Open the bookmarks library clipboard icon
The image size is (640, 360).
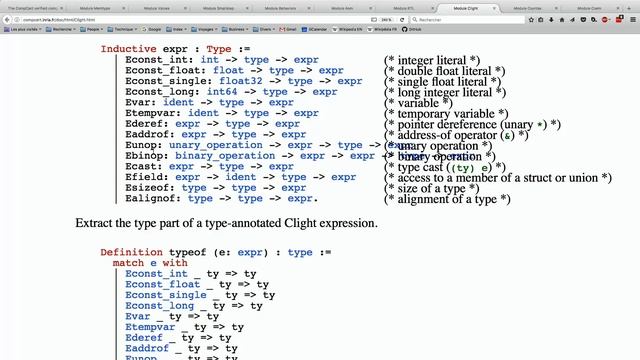click(x=541, y=20)
